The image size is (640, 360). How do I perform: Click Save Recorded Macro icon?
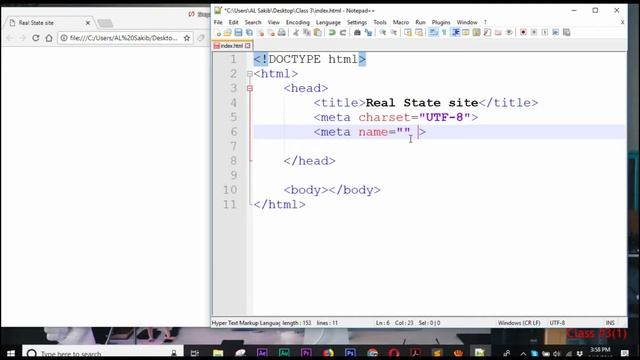tap(567, 33)
